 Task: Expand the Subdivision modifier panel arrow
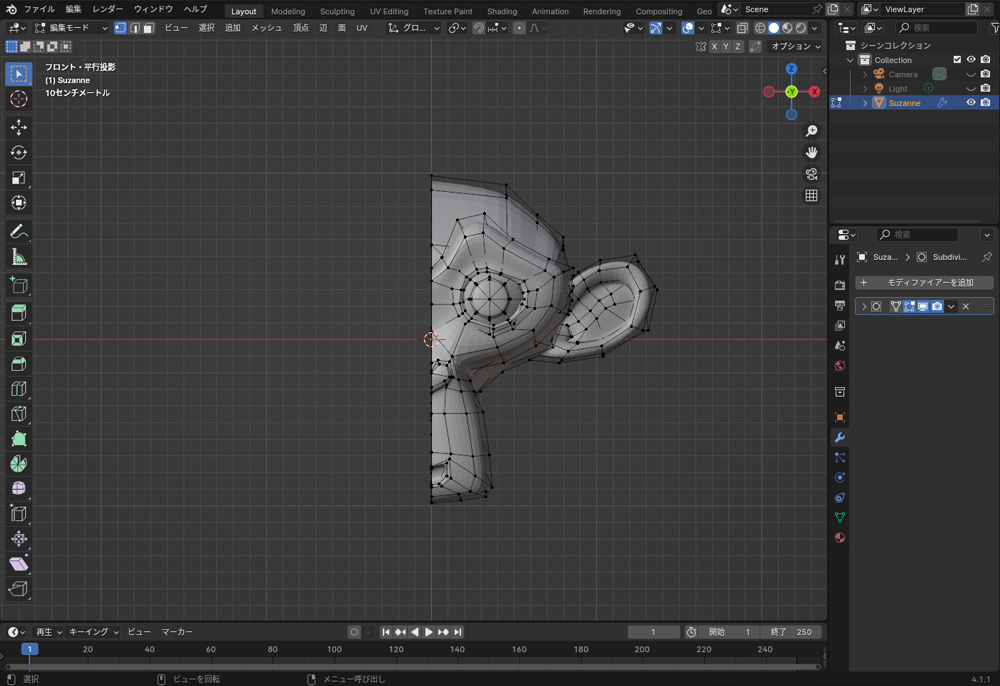[864, 307]
